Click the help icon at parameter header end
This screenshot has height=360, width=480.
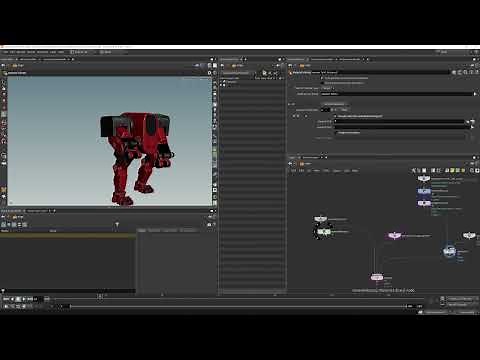pyautogui.click(x=476, y=72)
